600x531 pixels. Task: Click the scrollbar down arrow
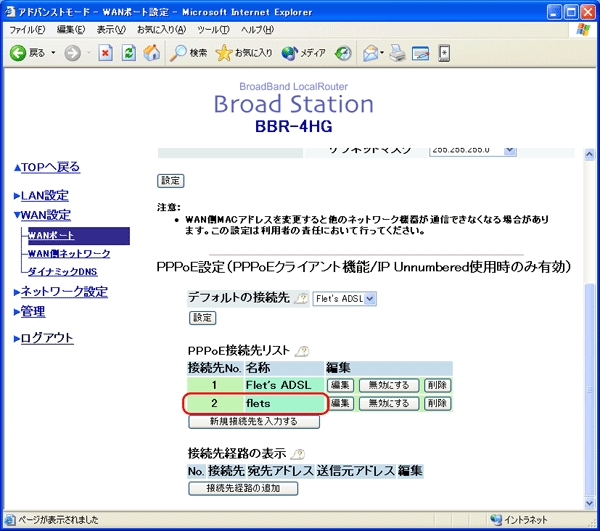pos(590,503)
